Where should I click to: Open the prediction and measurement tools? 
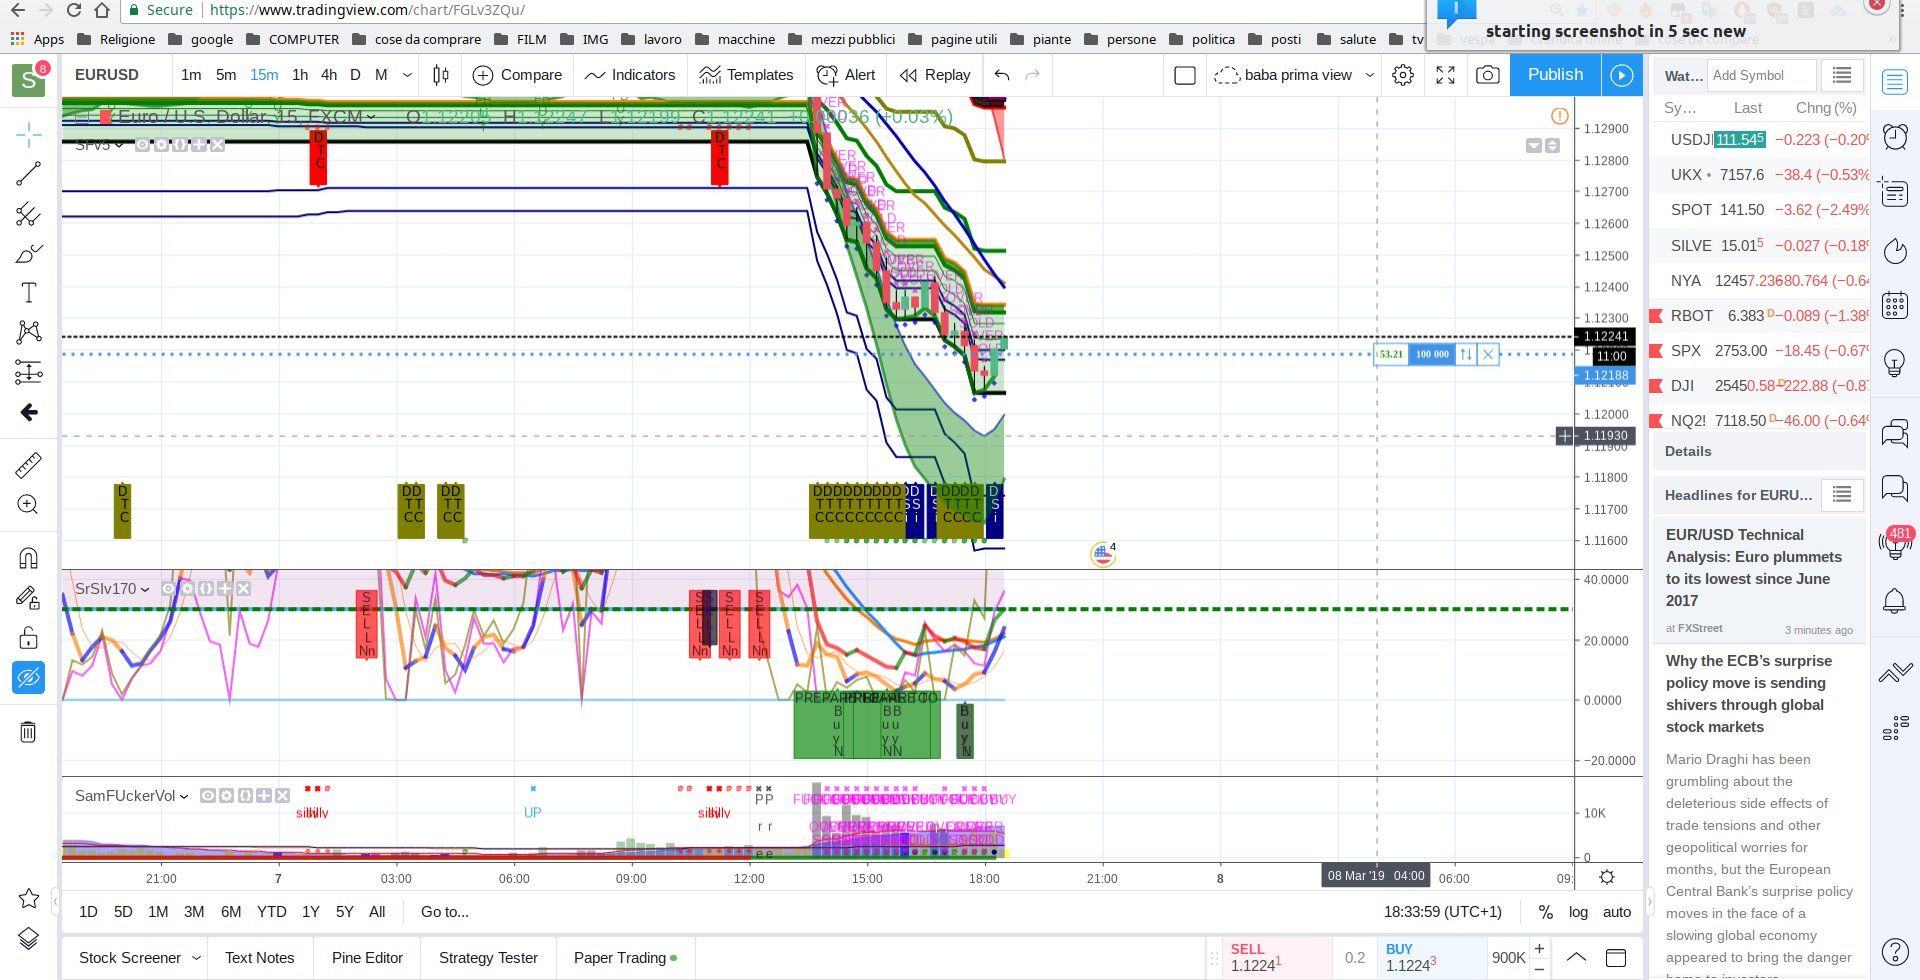(29, 372)
